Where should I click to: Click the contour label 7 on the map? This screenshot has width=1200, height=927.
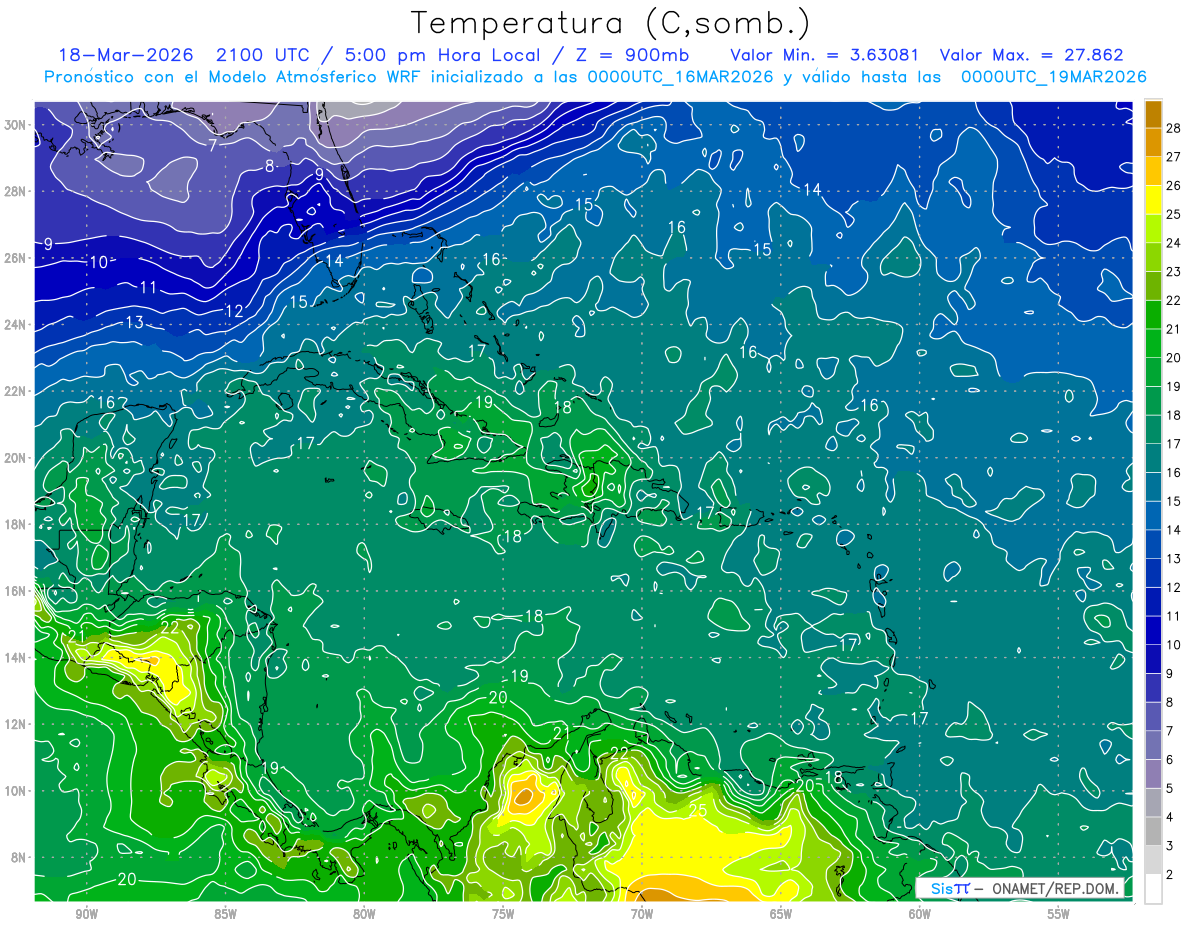[213, 145]
